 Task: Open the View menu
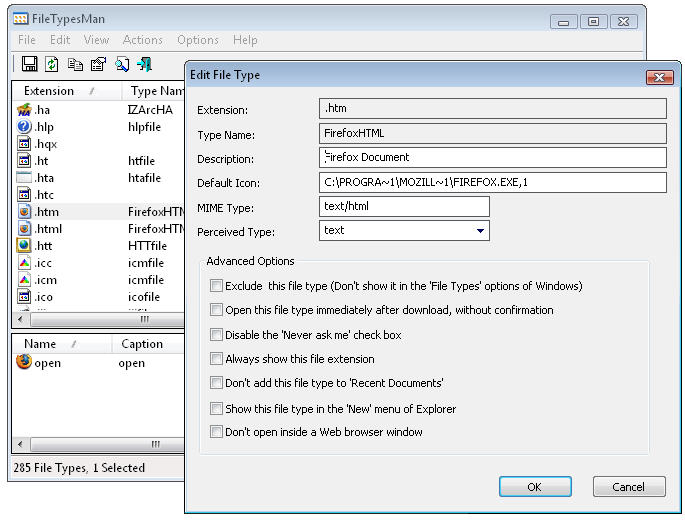click(96, 40)
